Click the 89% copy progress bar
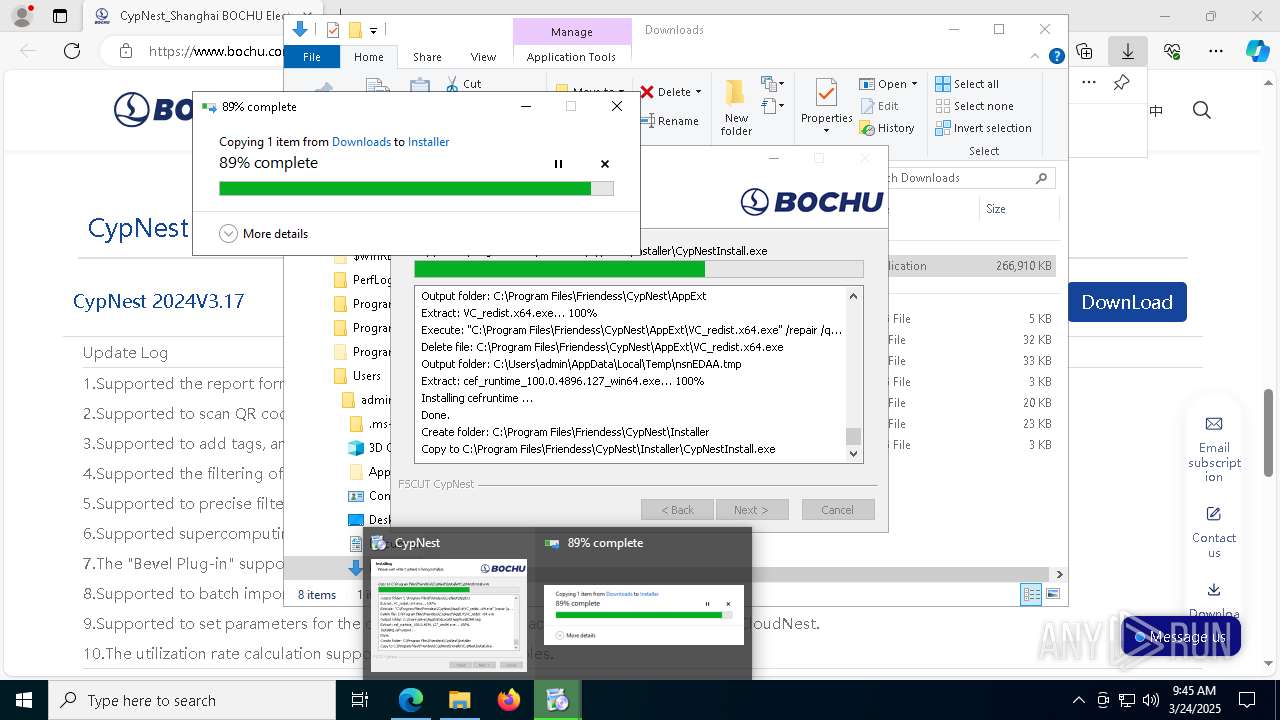 click(x=416, y=188)
